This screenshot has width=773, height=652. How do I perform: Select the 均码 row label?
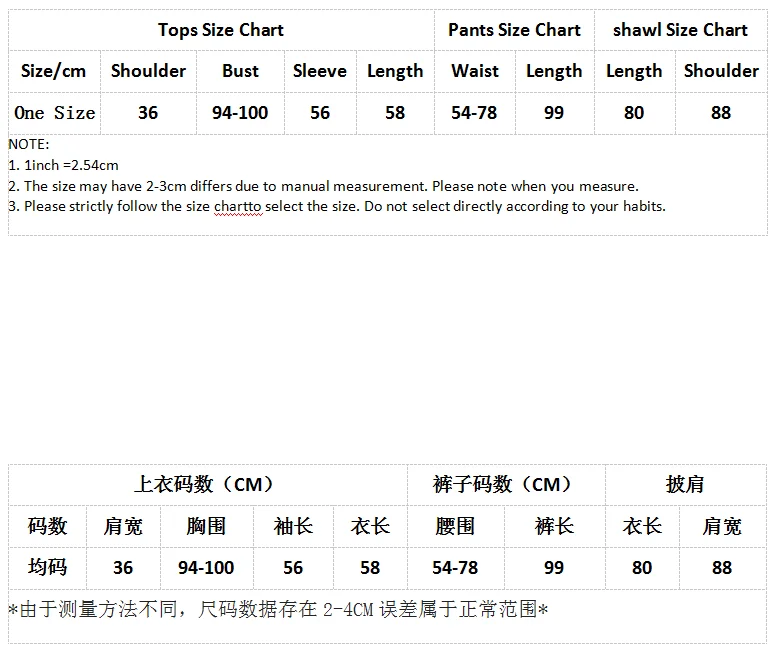pyautogui.click(x=47, y=567)
